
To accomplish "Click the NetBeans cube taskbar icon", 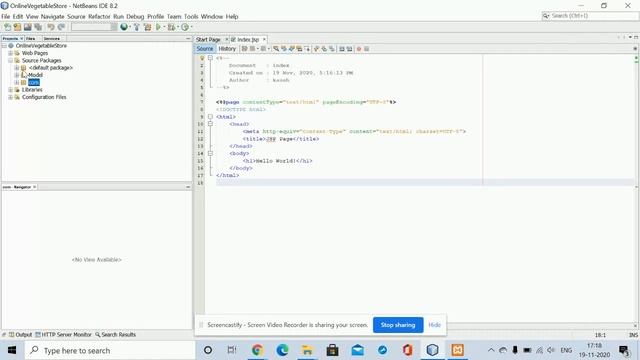I will [432, 350].
